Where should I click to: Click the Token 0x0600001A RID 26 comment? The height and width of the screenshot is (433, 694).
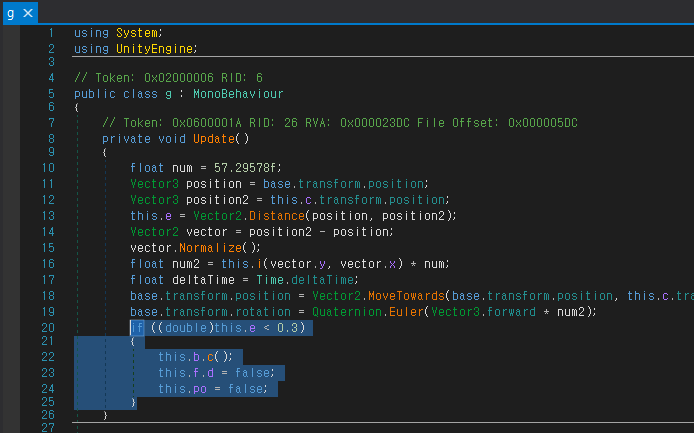pyautogui.click(x=339, y=123)
